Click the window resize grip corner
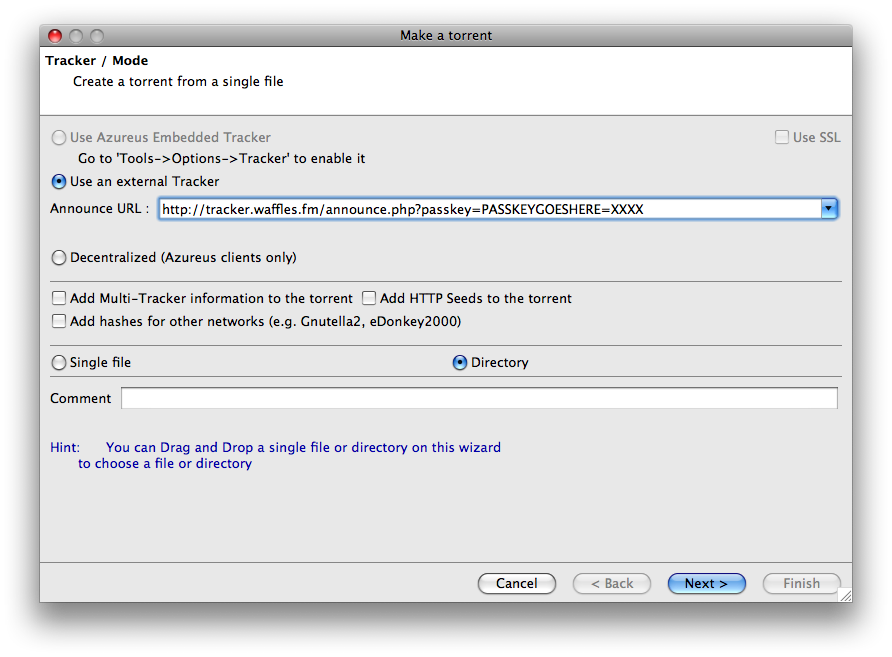Viewport: 892px width, 657px height. point(845,595)
